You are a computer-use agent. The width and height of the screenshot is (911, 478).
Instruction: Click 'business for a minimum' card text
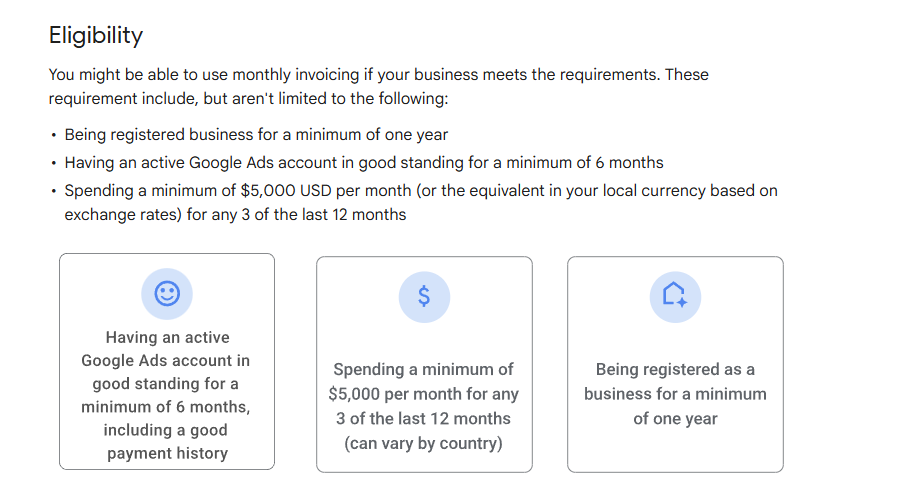[675, 394]
